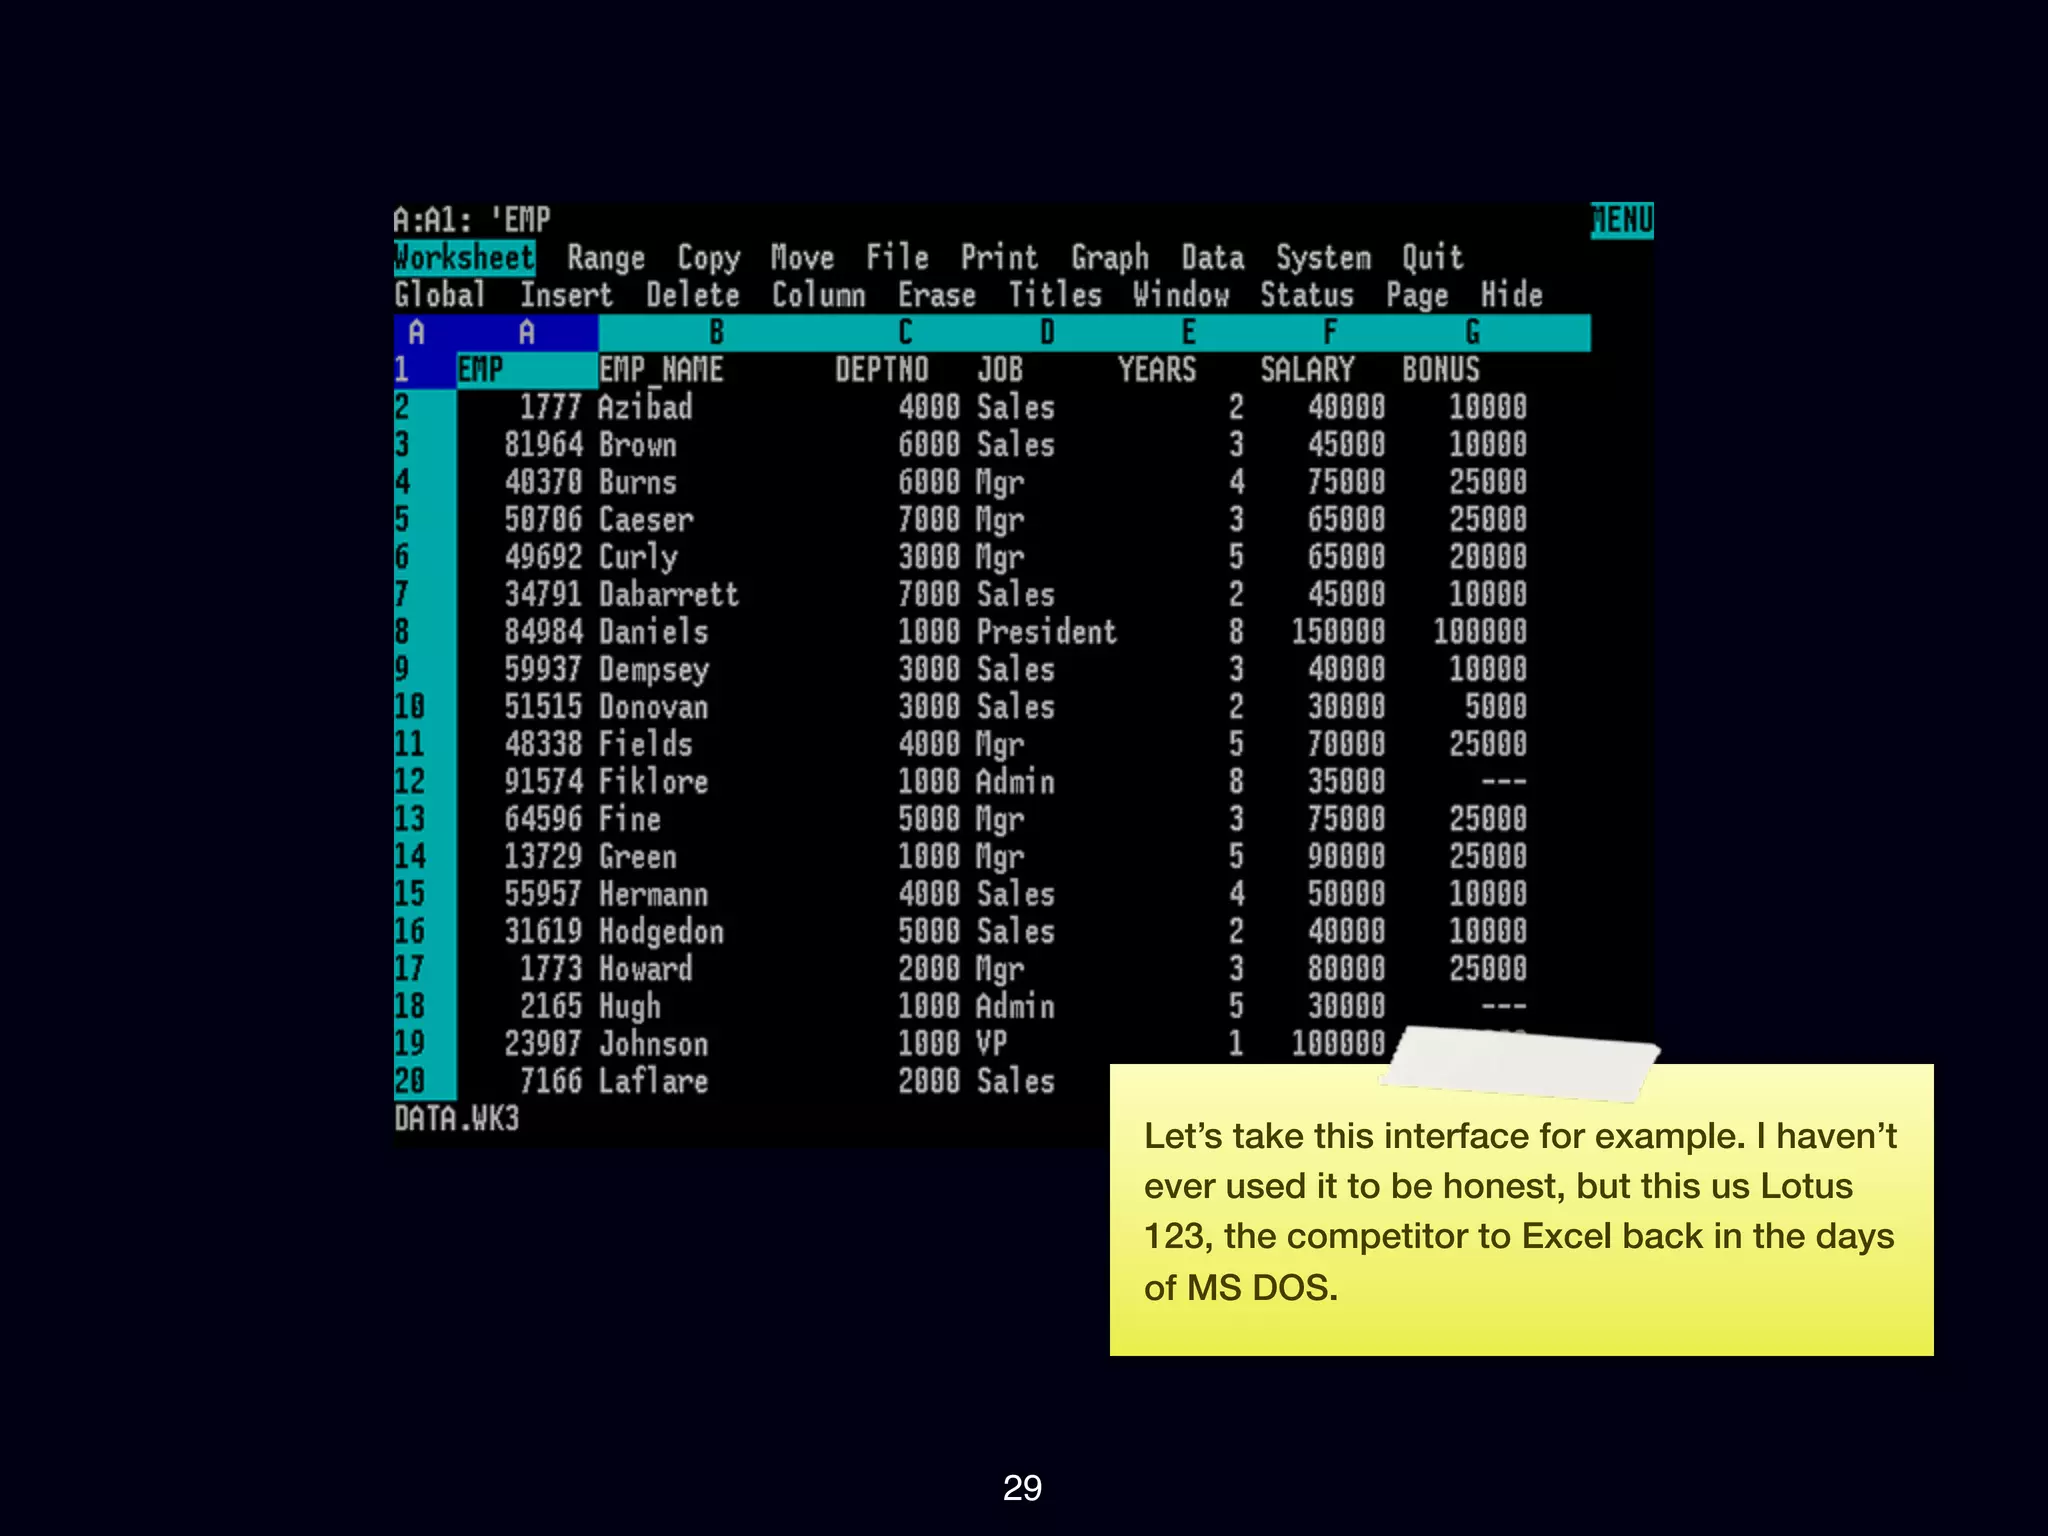Viewport: 2048px width, 1536px height.
Task: Select the name cell Caeser
Action: coord(646,520)
